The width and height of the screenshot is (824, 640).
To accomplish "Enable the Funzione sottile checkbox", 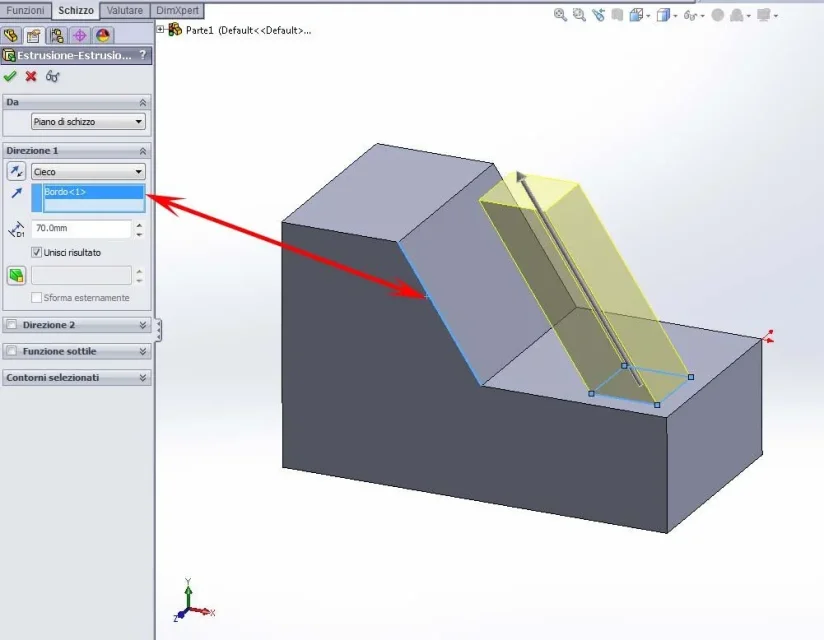I will (x=12, y=351).
